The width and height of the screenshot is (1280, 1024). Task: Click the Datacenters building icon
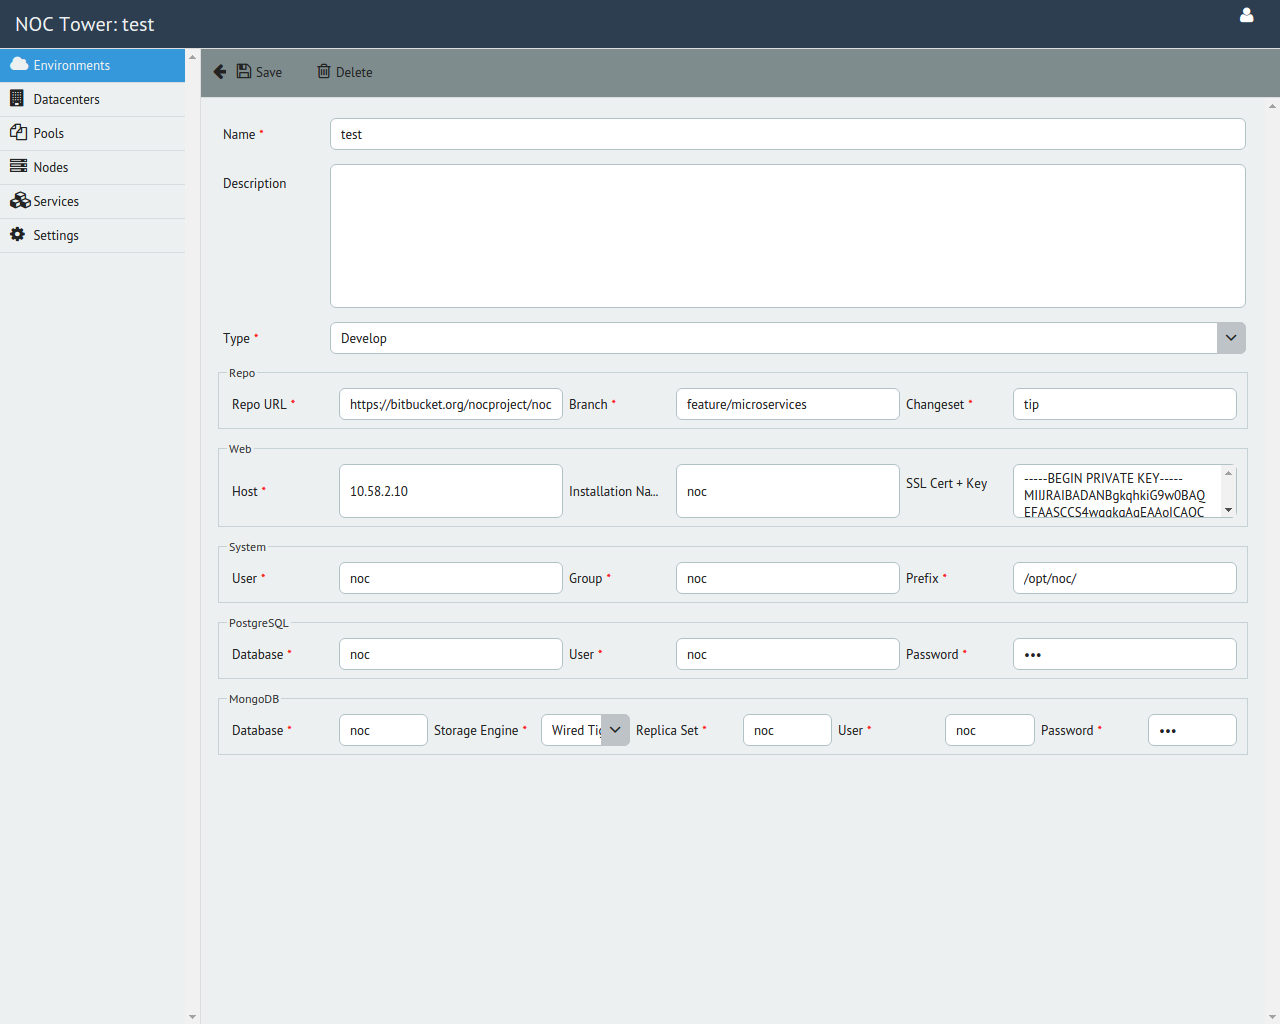click(17, 98)
